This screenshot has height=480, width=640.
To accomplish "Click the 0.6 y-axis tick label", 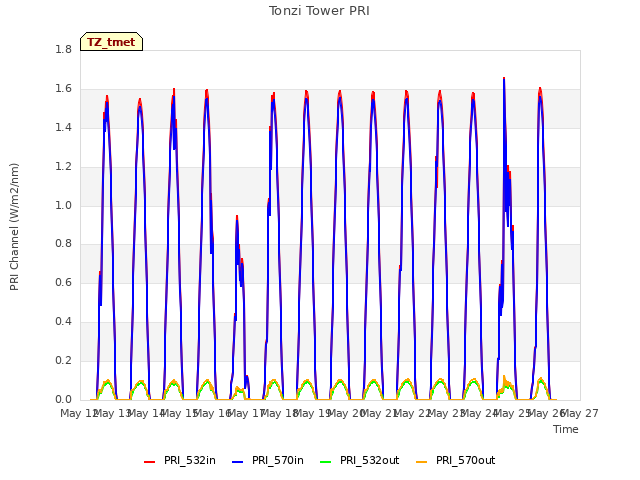I will (64, 282).
